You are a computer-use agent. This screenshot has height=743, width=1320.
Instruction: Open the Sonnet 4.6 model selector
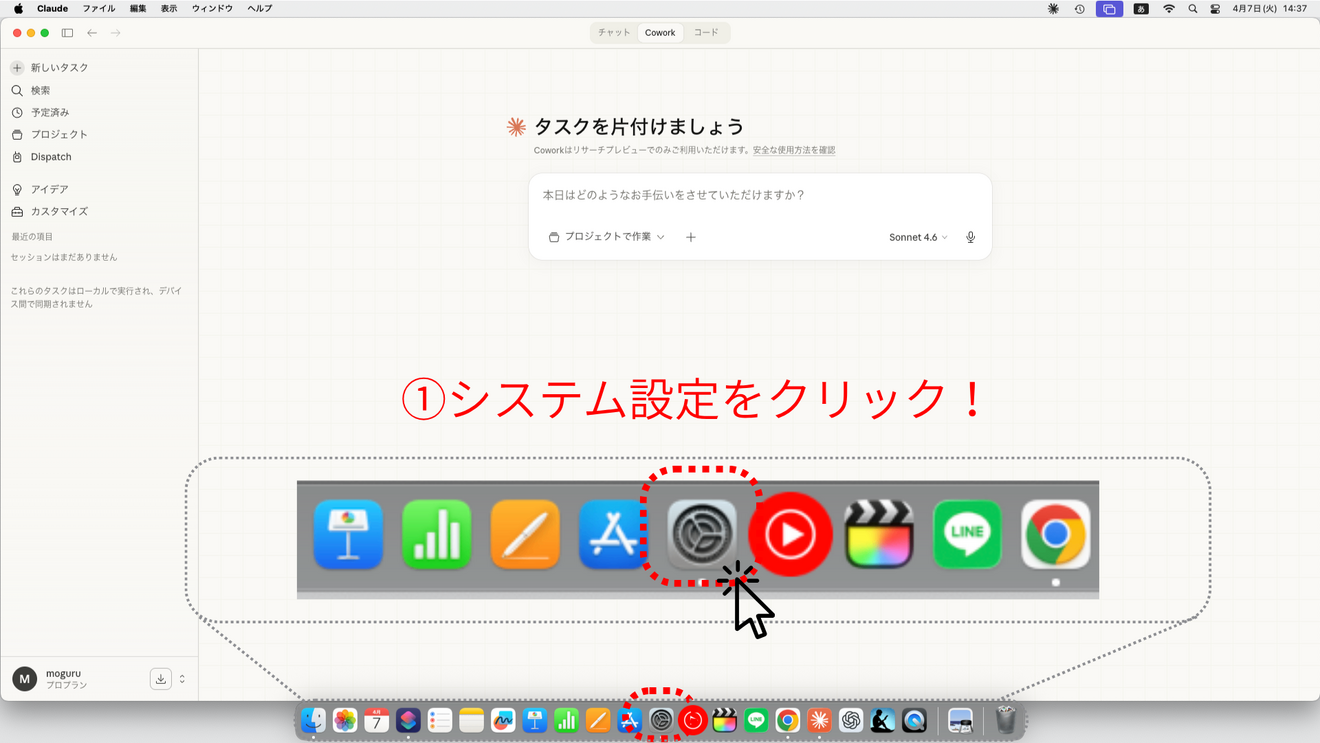(x=918, y=237)
